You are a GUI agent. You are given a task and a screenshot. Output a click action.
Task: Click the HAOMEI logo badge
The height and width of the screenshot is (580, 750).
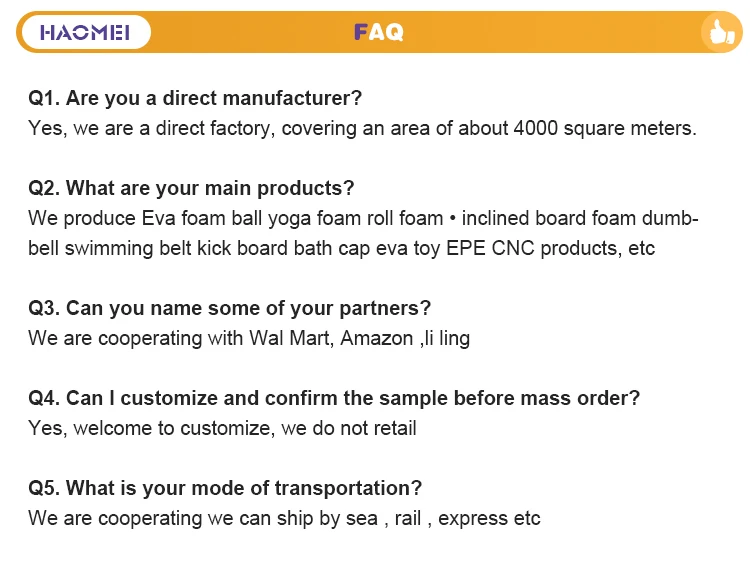pyautogui.click(x=85, y=33)
